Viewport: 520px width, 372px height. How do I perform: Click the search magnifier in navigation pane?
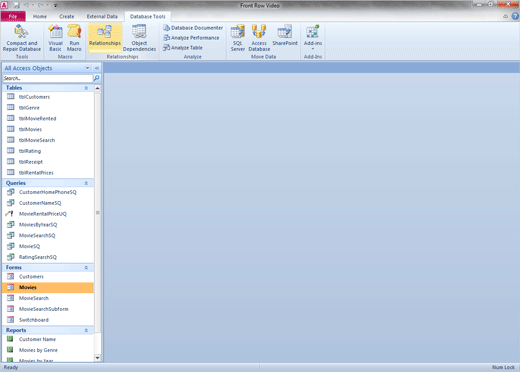(97, 78)
